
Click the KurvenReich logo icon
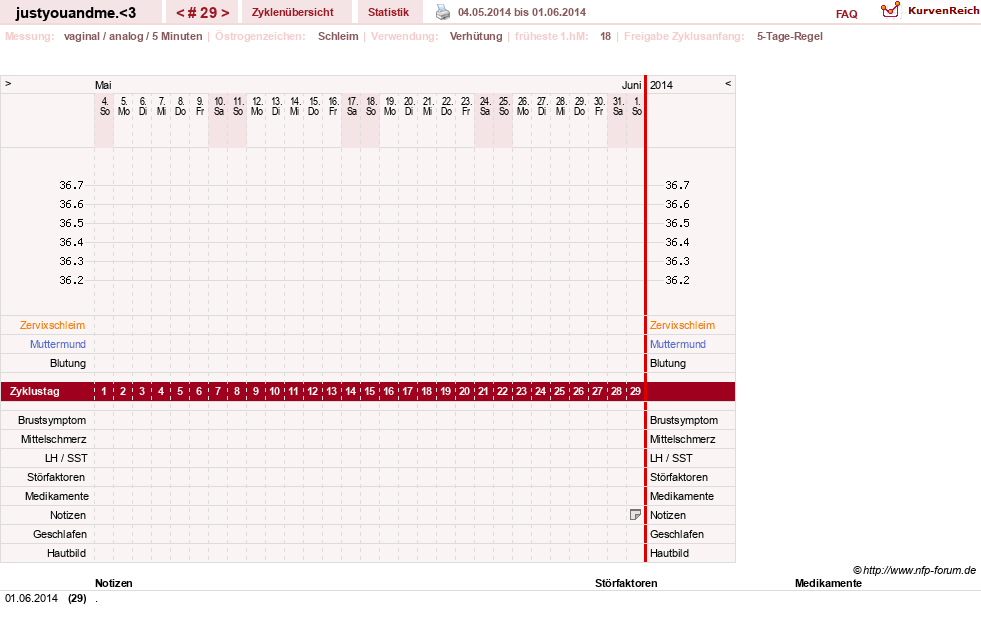[x=890, y=10]
